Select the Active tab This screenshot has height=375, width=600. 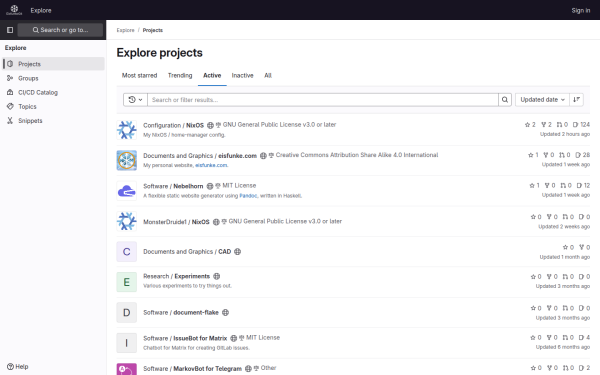pyautogui.click(x=212, y=75)
